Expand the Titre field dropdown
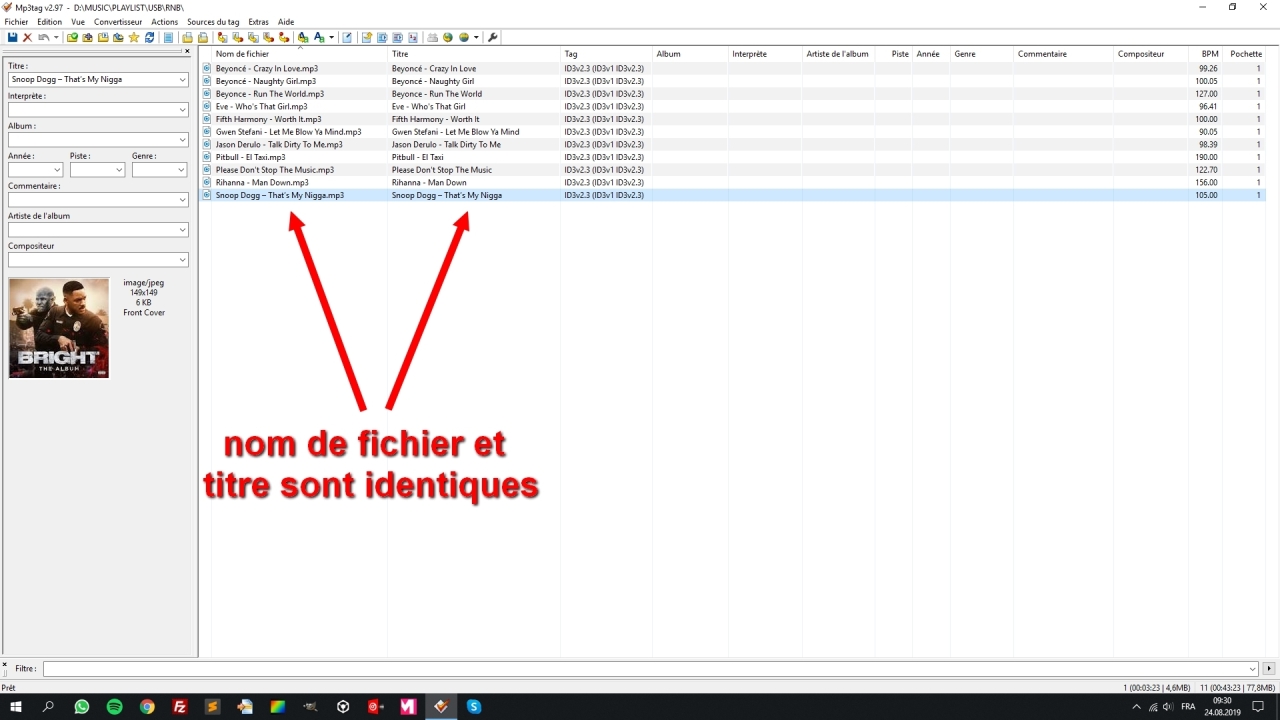Image resolution: width=1280 pixels, height=720 pixels. click(x=182, y=80)
